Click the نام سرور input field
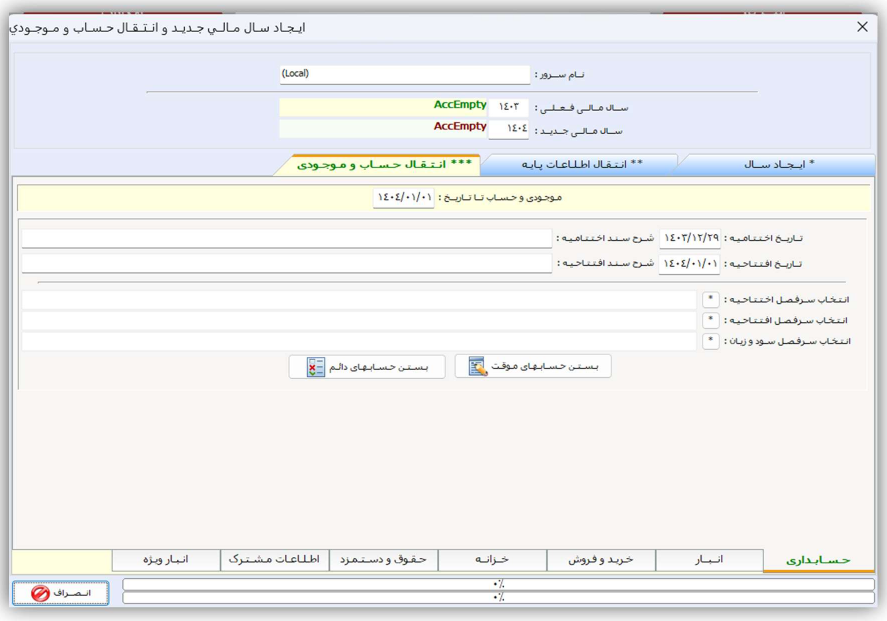 pyautogui.click(x=404, y=74)
